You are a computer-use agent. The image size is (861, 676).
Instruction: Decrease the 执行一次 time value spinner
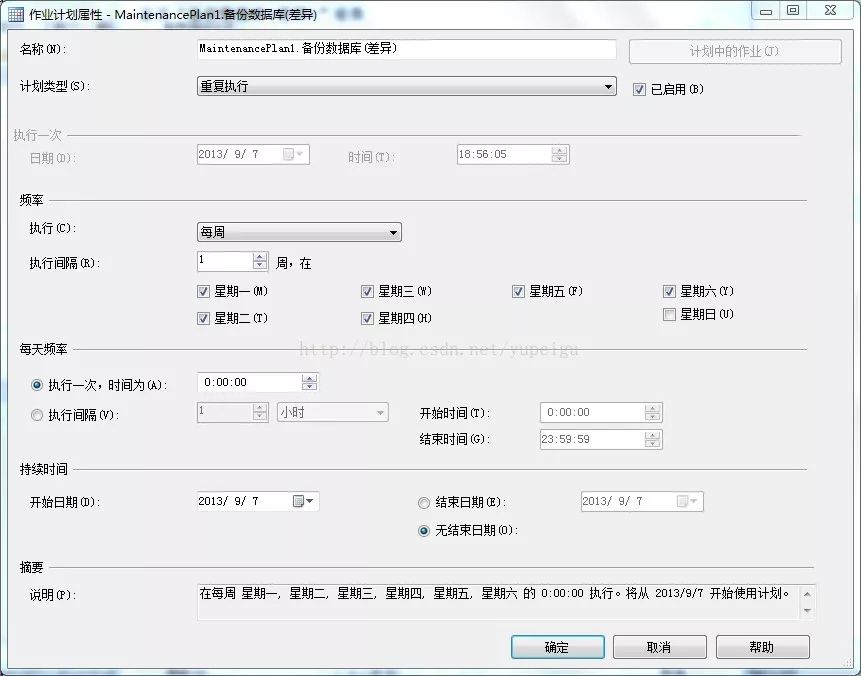coord(309,387)
